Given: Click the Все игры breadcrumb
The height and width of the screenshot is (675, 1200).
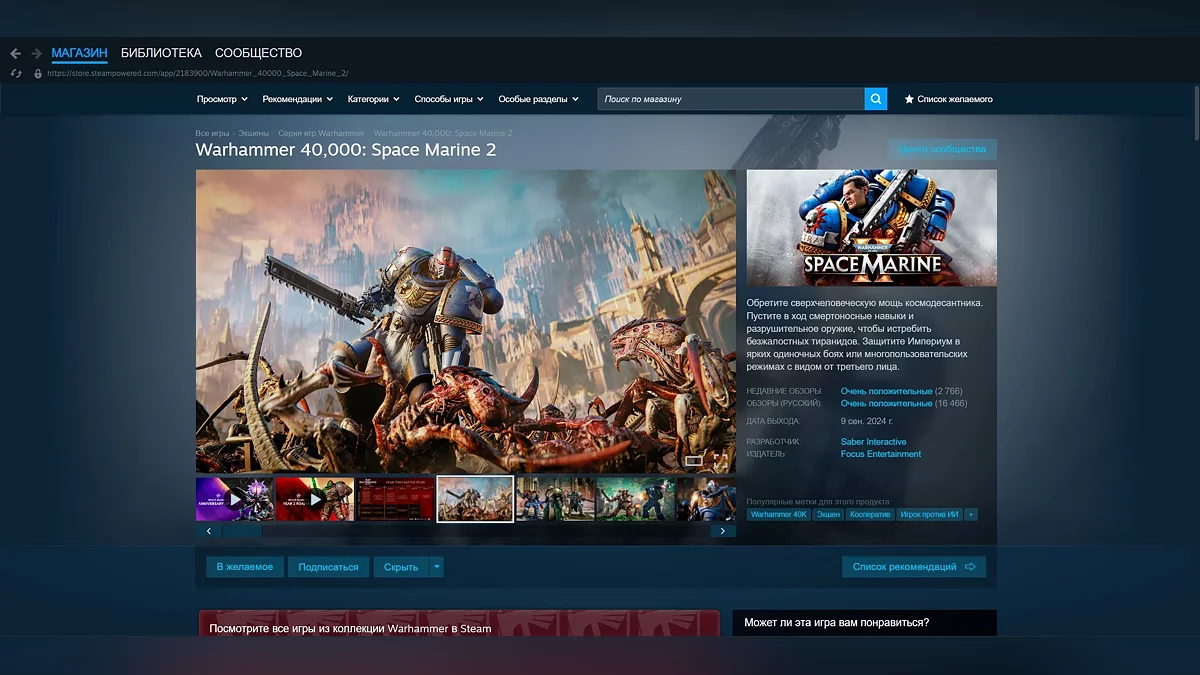Looking at the screenshot, I should (212, 133).
